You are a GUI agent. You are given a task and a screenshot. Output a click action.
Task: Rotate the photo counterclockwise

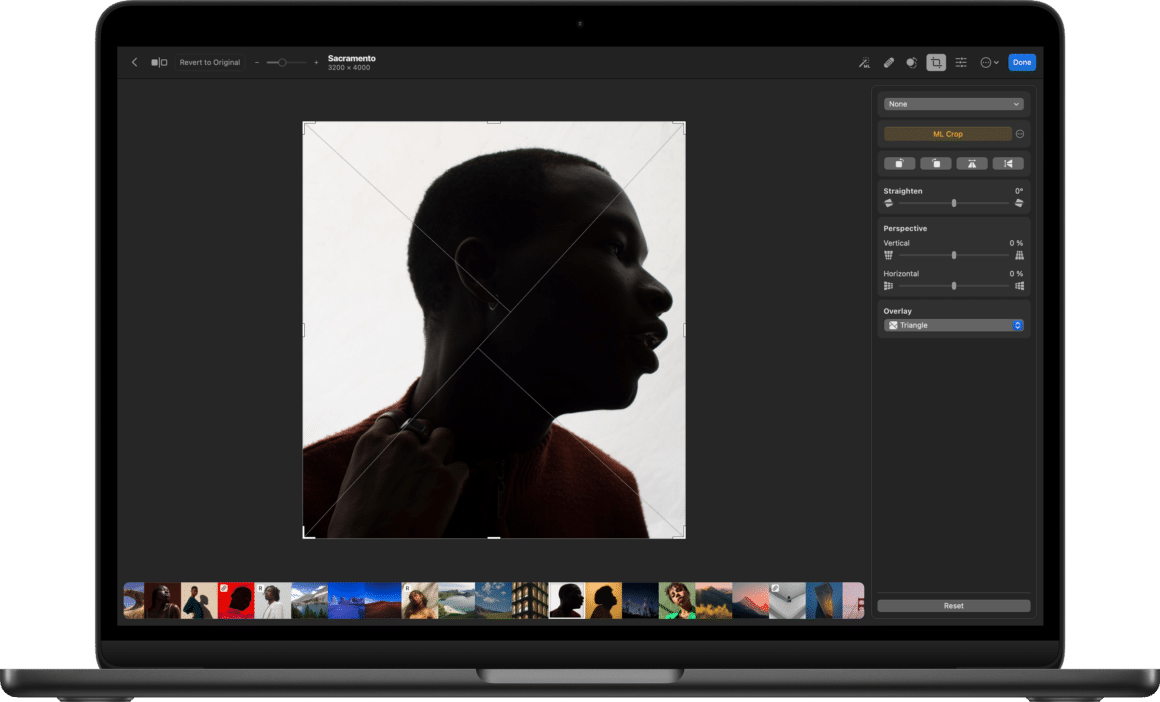coord(899,163)
